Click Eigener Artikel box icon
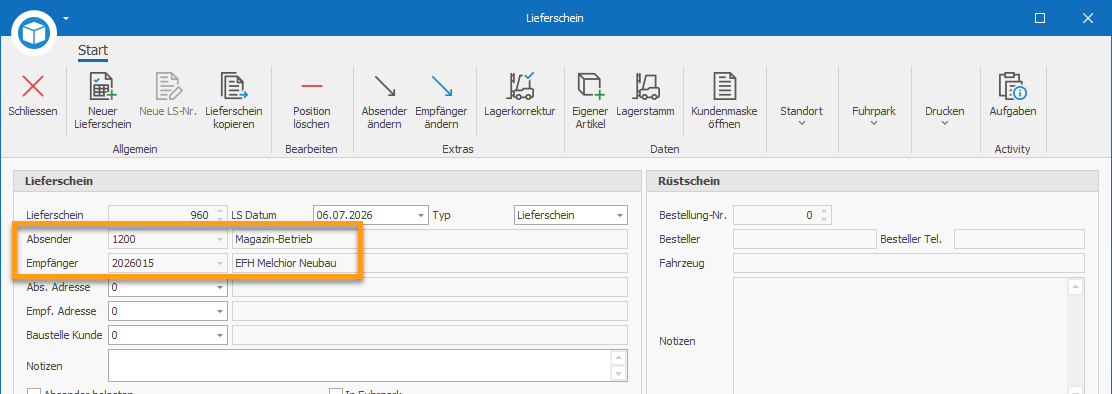 pos(590,86)
